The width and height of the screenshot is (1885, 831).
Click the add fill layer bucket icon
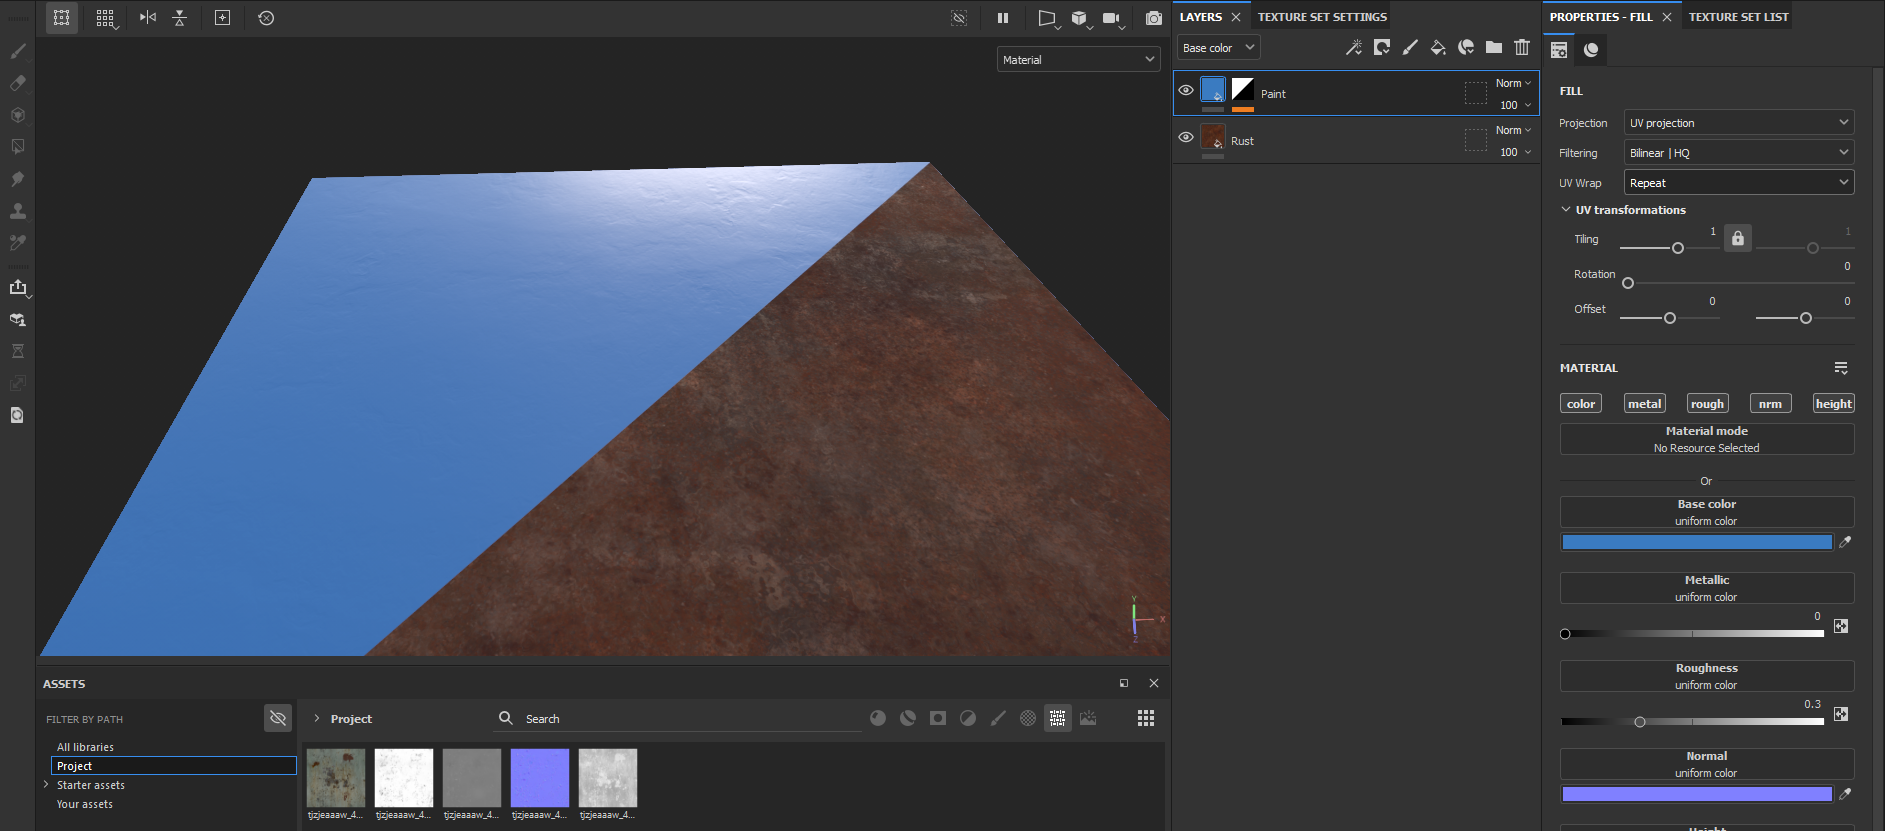click(1438, 47)
